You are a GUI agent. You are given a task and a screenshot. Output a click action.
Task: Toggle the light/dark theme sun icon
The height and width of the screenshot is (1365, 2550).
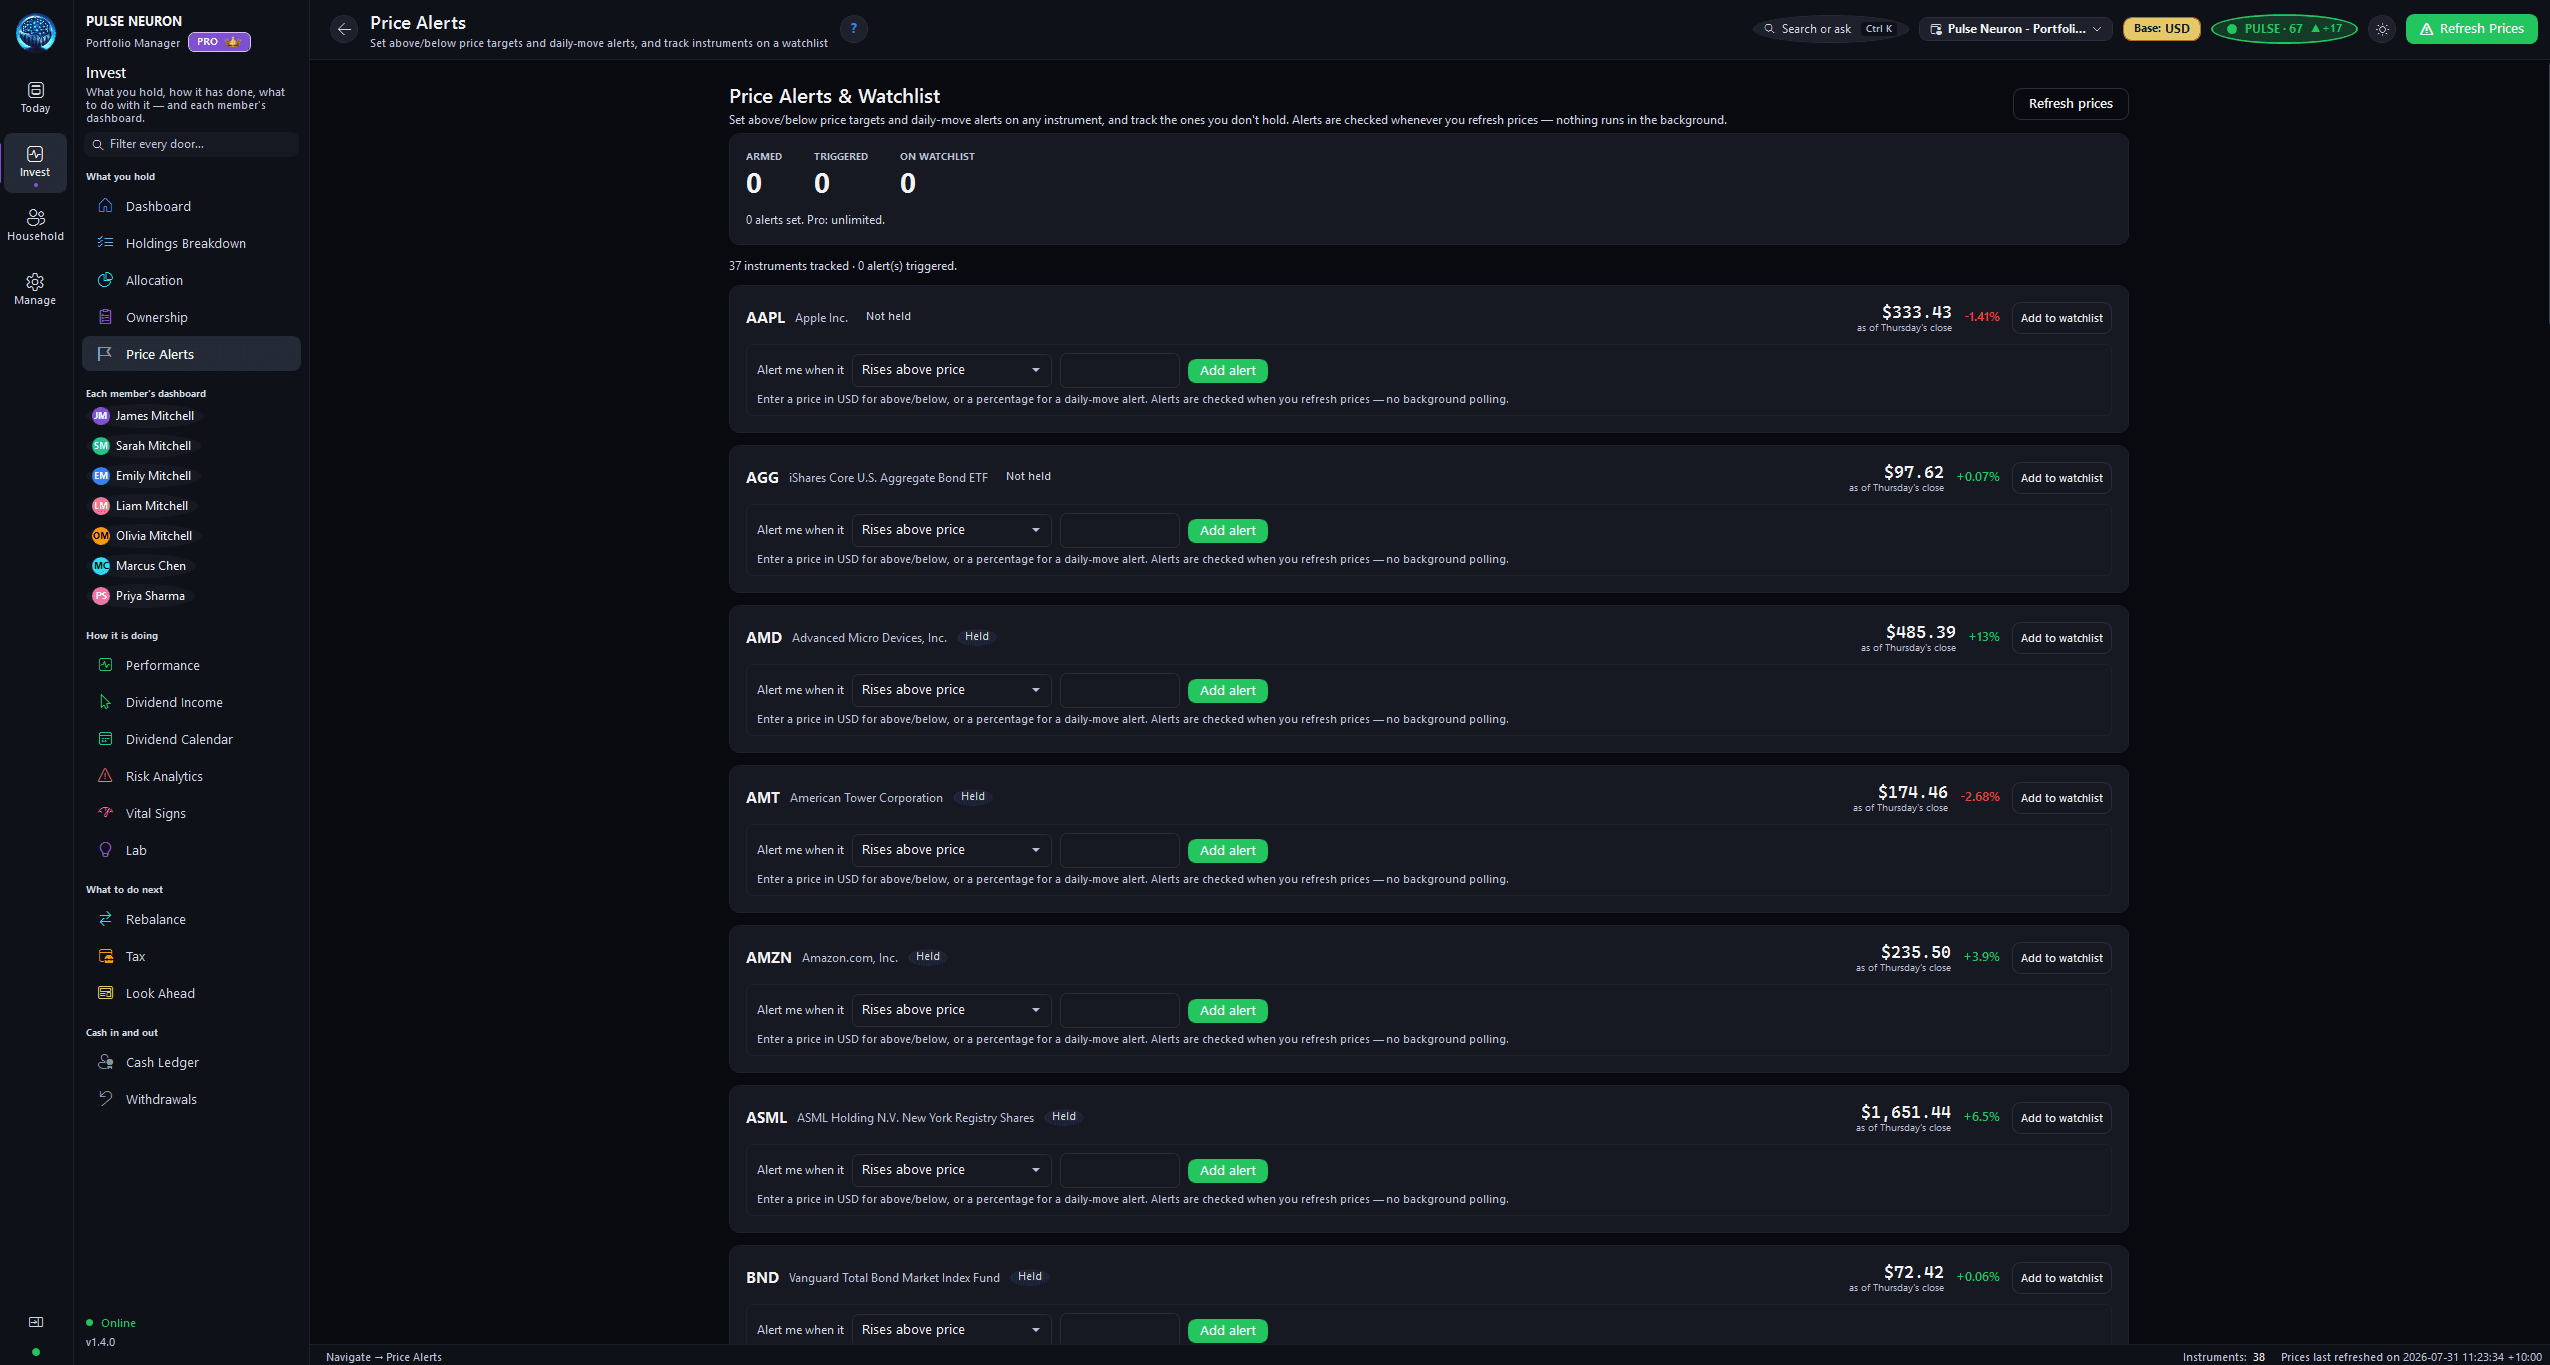[x=2383, y=29]
